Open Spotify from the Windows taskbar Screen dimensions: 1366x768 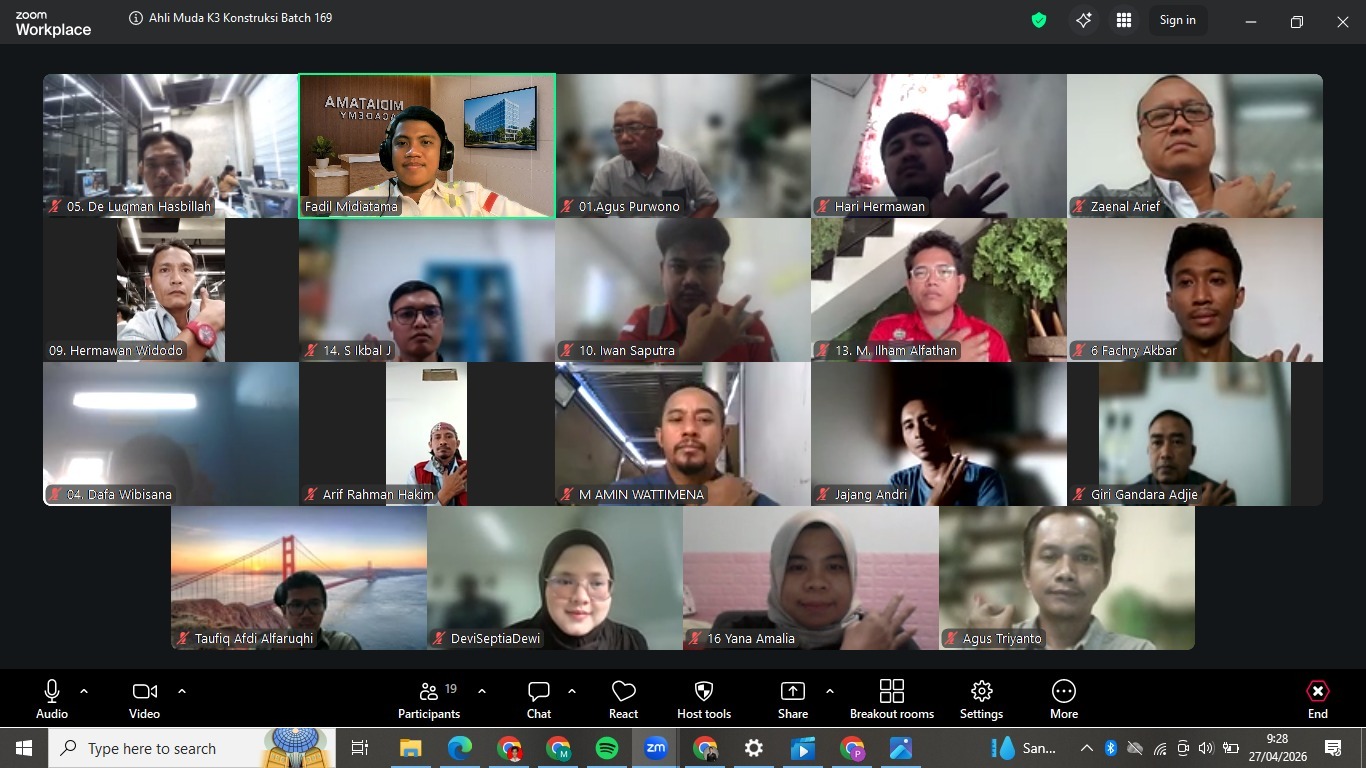(x=606, y=748)
